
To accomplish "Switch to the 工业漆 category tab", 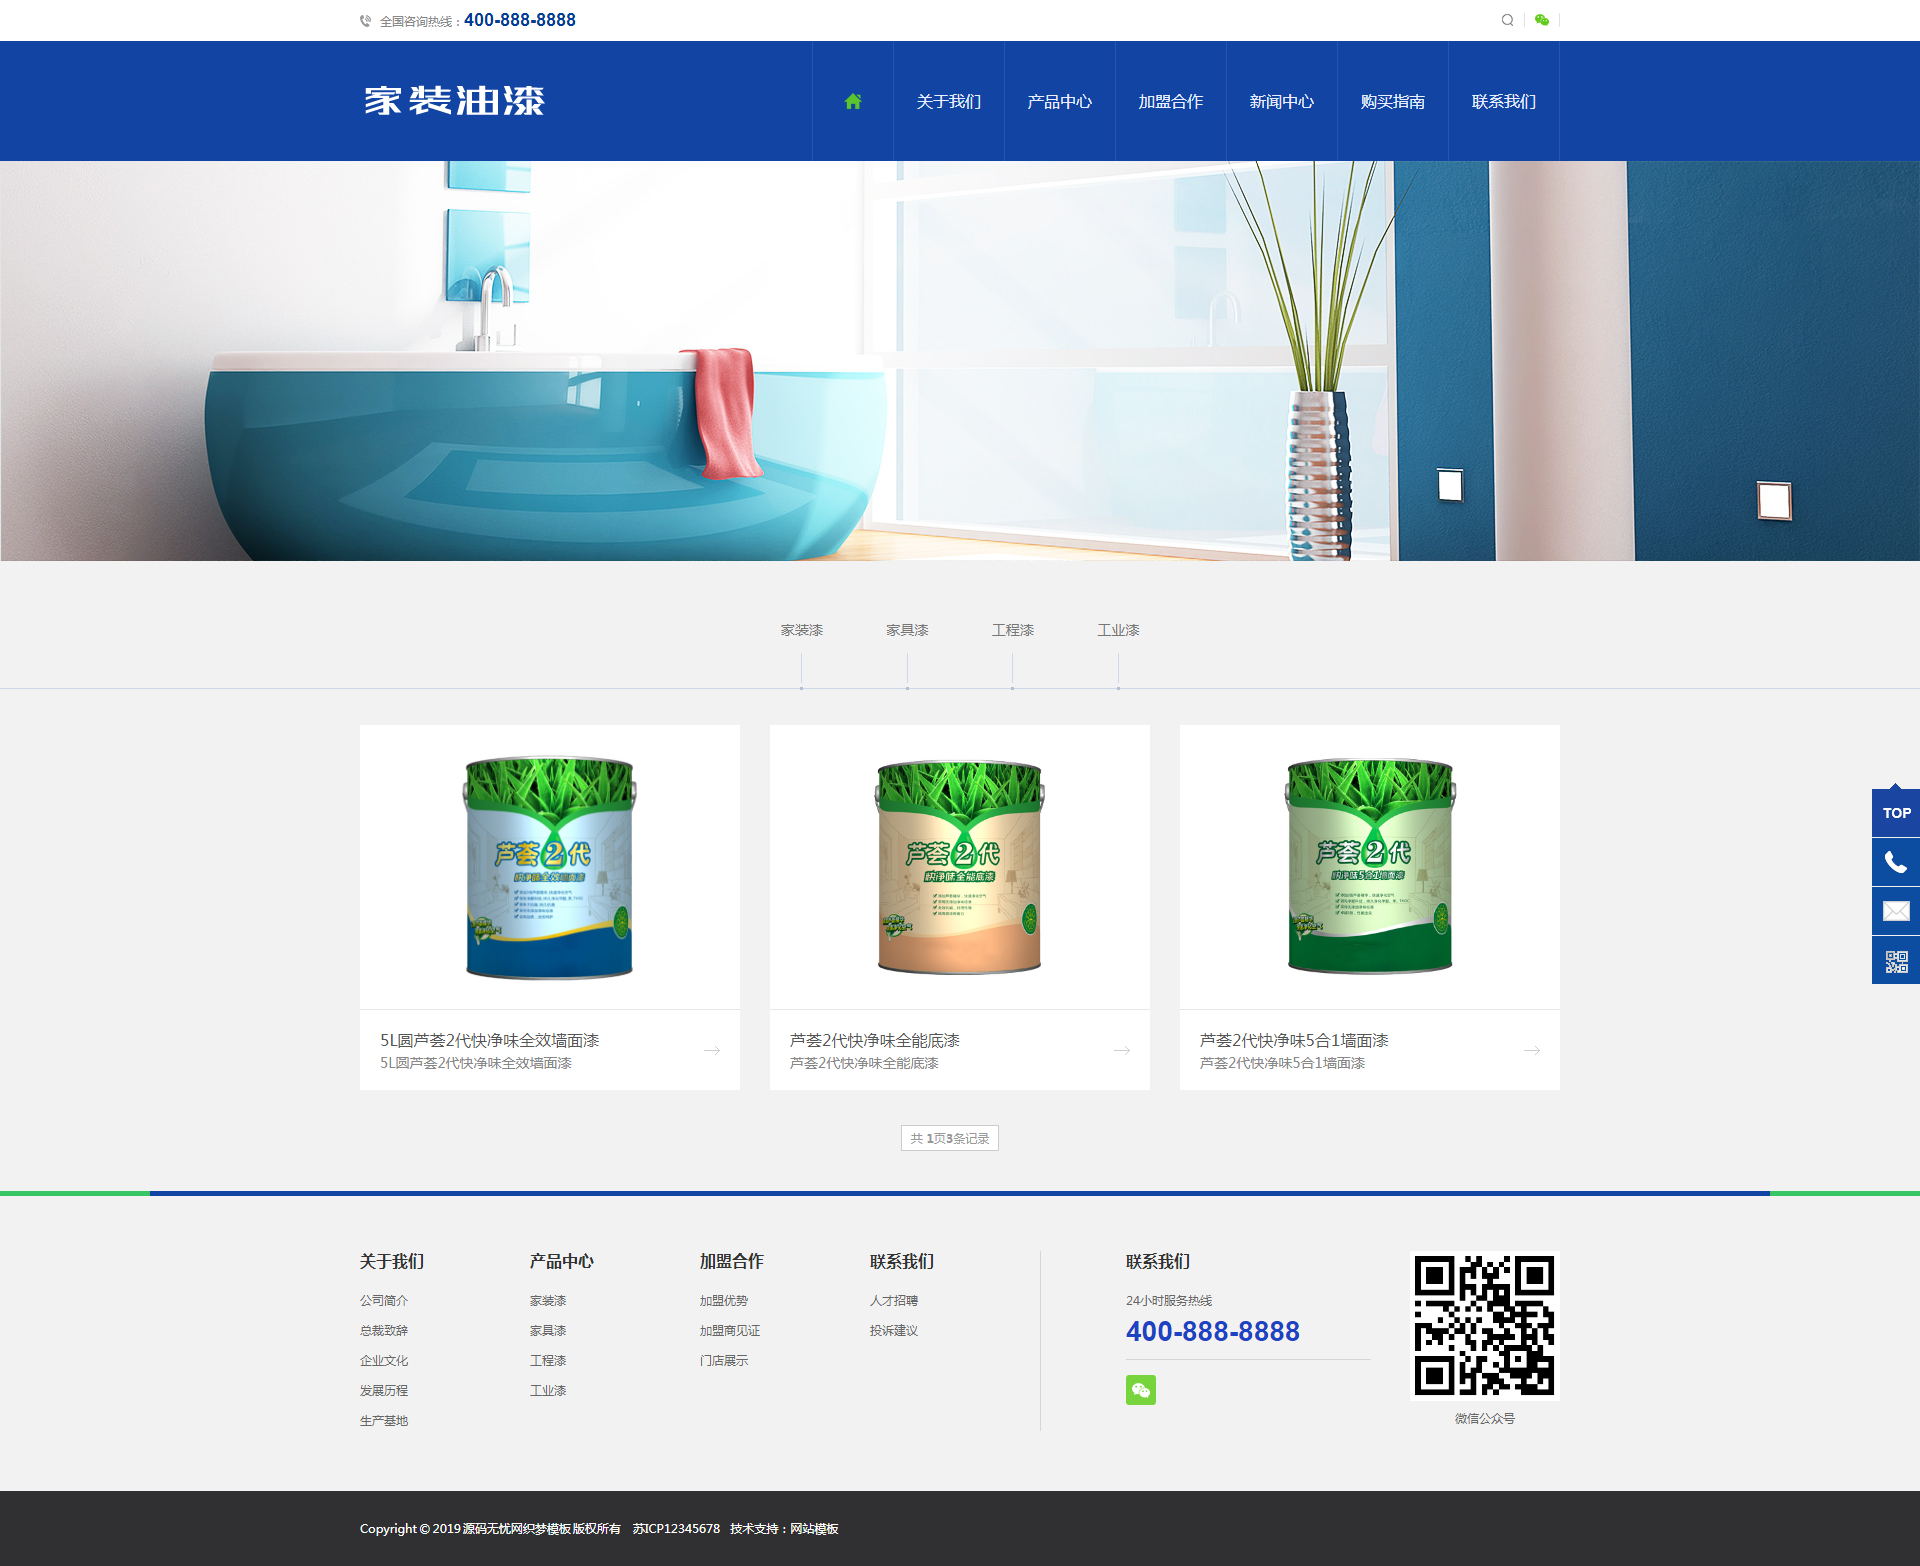I will (x=1118, y=630).
